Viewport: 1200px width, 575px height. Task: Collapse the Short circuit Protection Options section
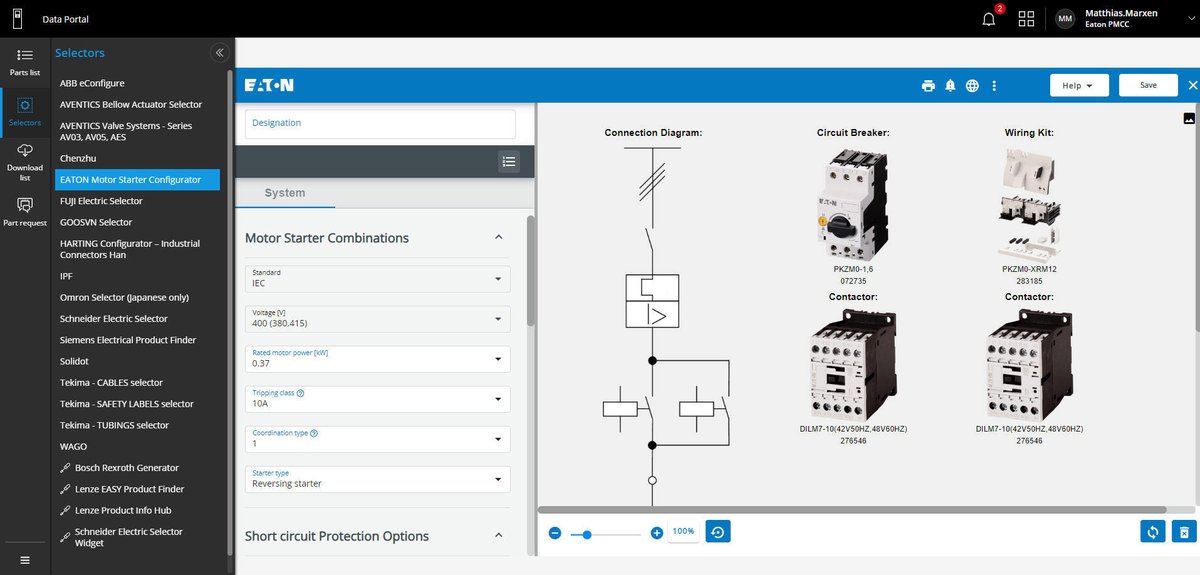tap(499, 536)
